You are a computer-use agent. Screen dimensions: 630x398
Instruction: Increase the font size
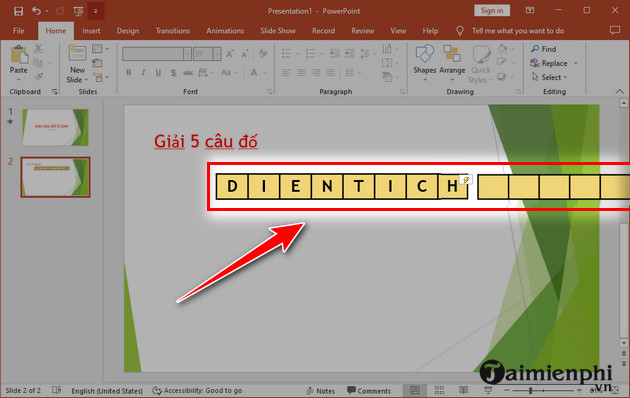point(229,54)
